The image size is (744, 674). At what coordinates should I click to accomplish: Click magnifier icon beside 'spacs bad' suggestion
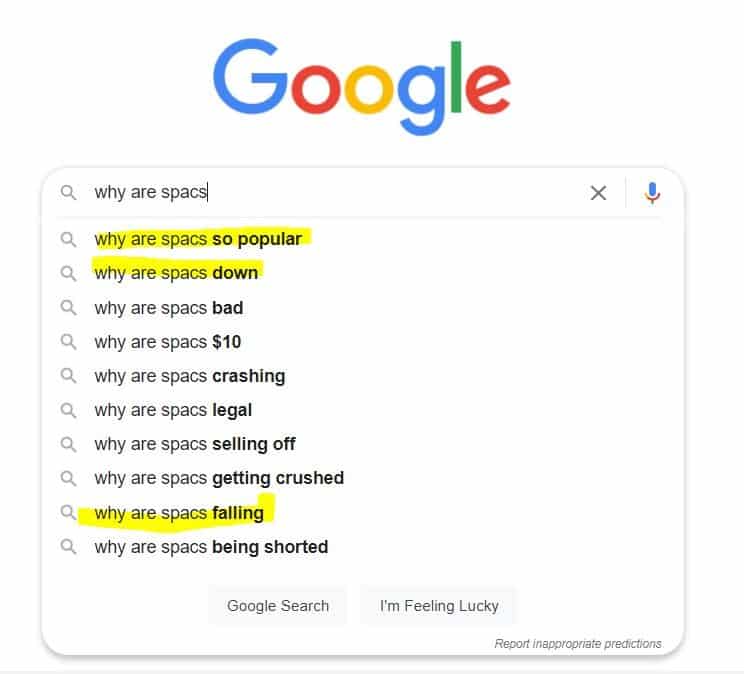[x=68, y=308]
